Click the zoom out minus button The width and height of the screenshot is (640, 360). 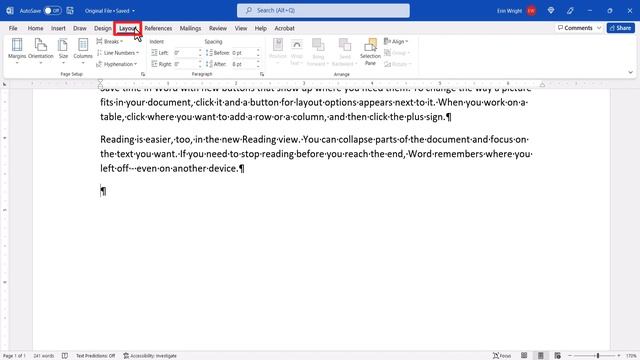(x=571, y=356)
